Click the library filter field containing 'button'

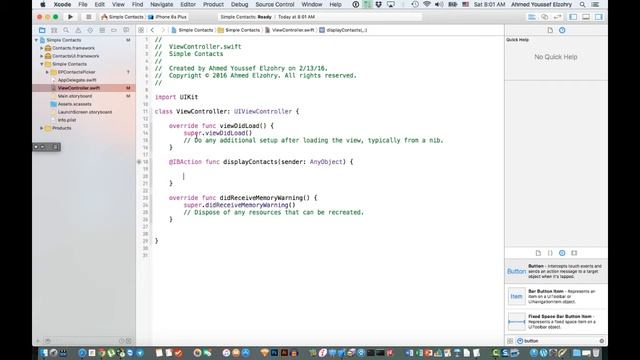[x=560, y=341]
